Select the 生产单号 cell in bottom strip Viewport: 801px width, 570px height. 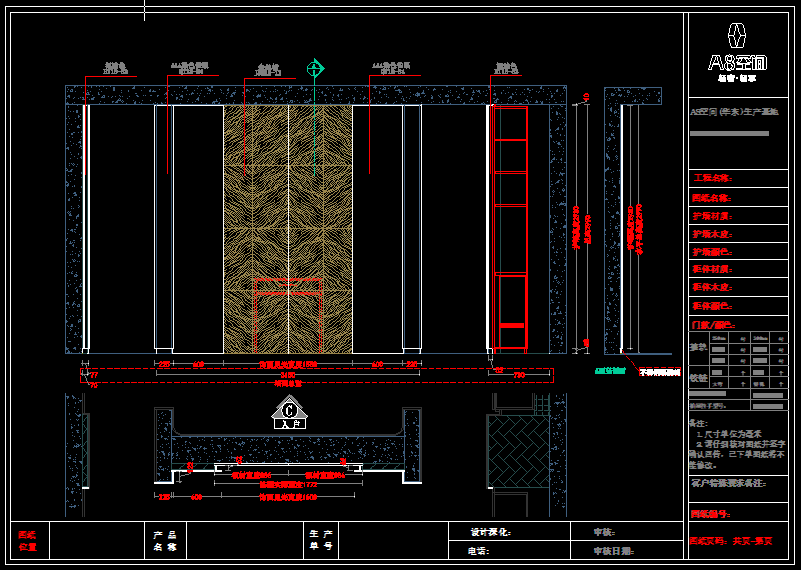[320, 541]
